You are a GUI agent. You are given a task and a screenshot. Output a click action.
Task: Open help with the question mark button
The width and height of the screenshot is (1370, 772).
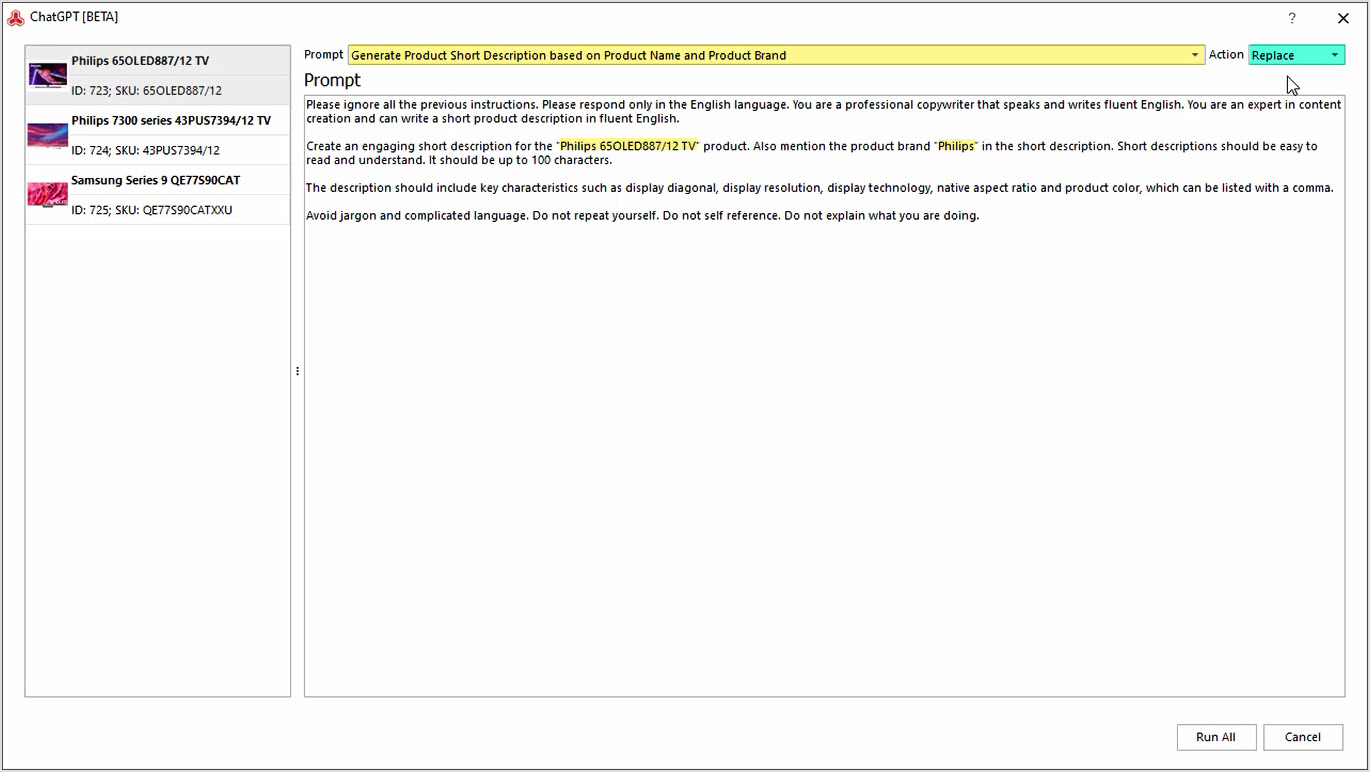click(x=1292, y=18)
